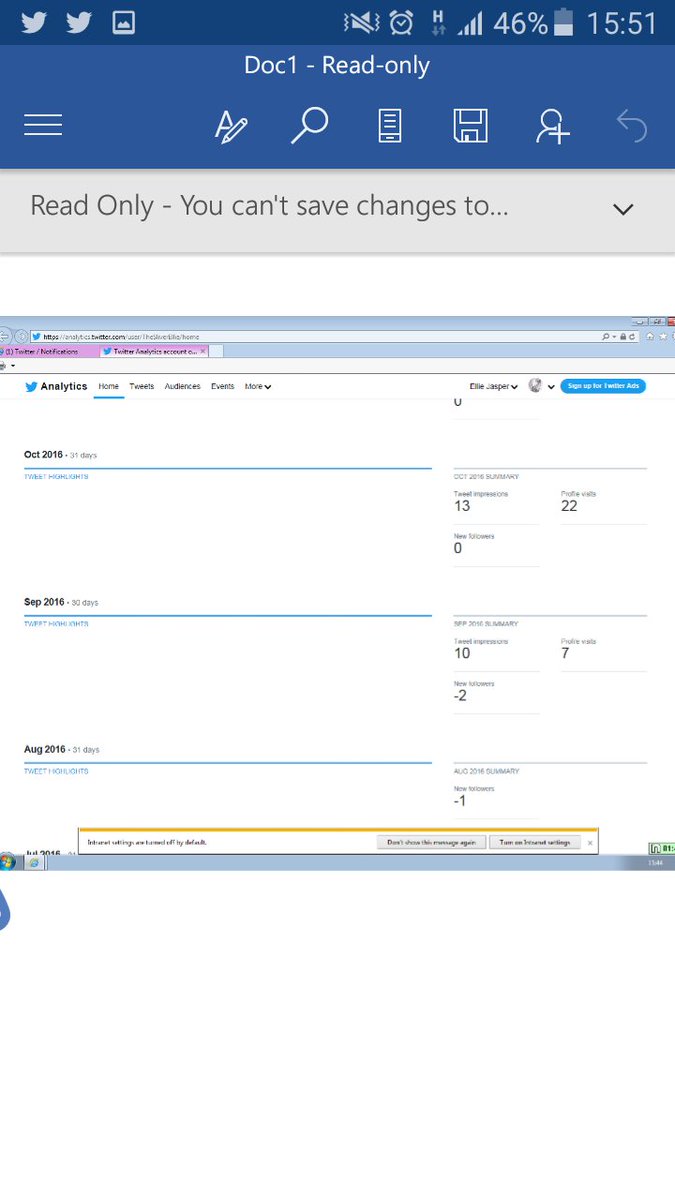Tap the alarm clock status icon

[x=401, y=22]
